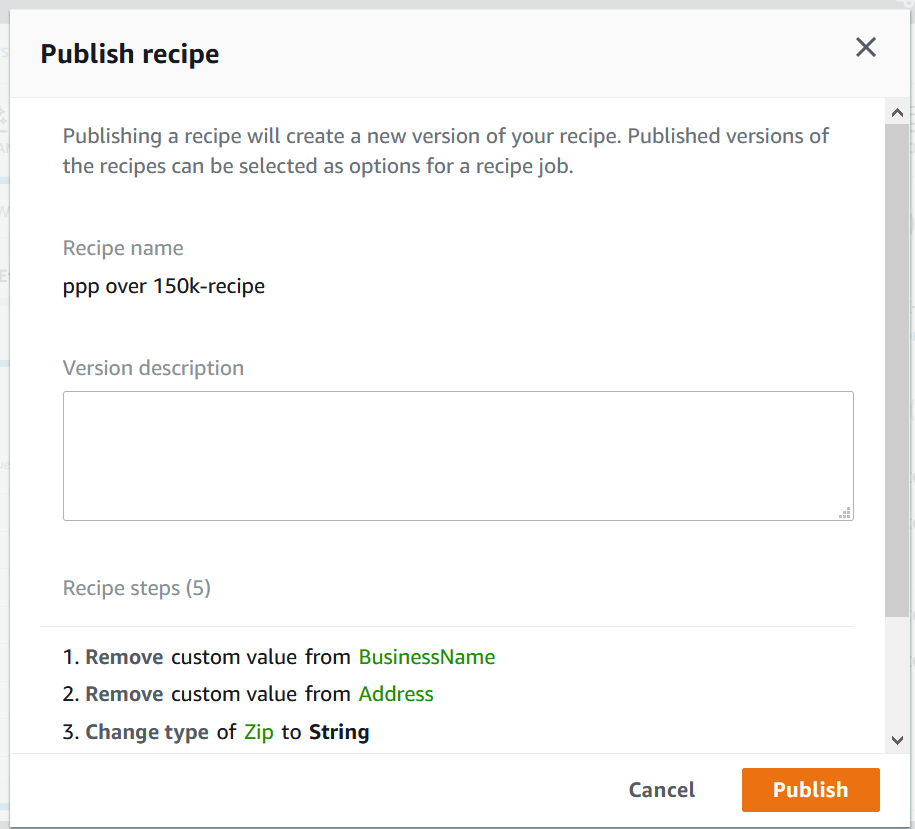The height and width of the screenshot is (829, 915).
Task: Click inside the Version description field
Action: [458, 455]
